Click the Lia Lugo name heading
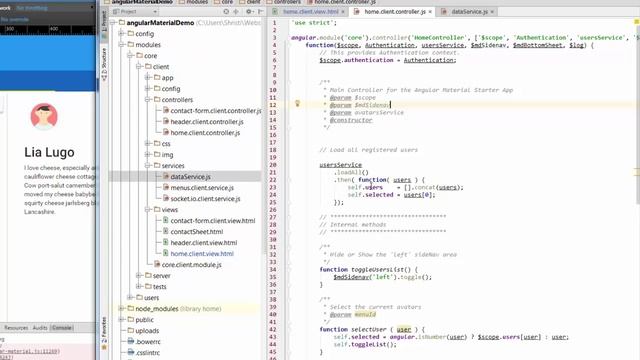 point(49,152)
